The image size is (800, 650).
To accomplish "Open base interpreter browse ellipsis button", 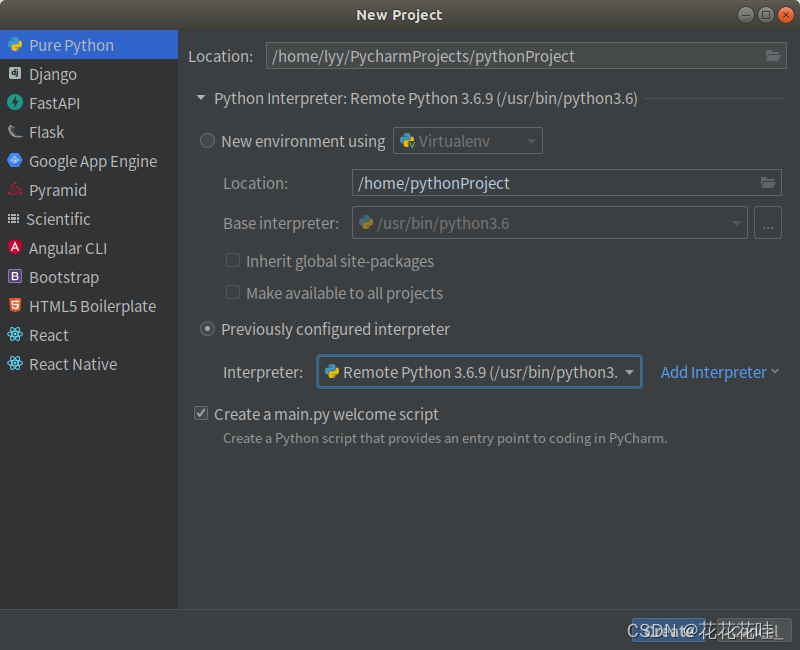I will point(768,223).
